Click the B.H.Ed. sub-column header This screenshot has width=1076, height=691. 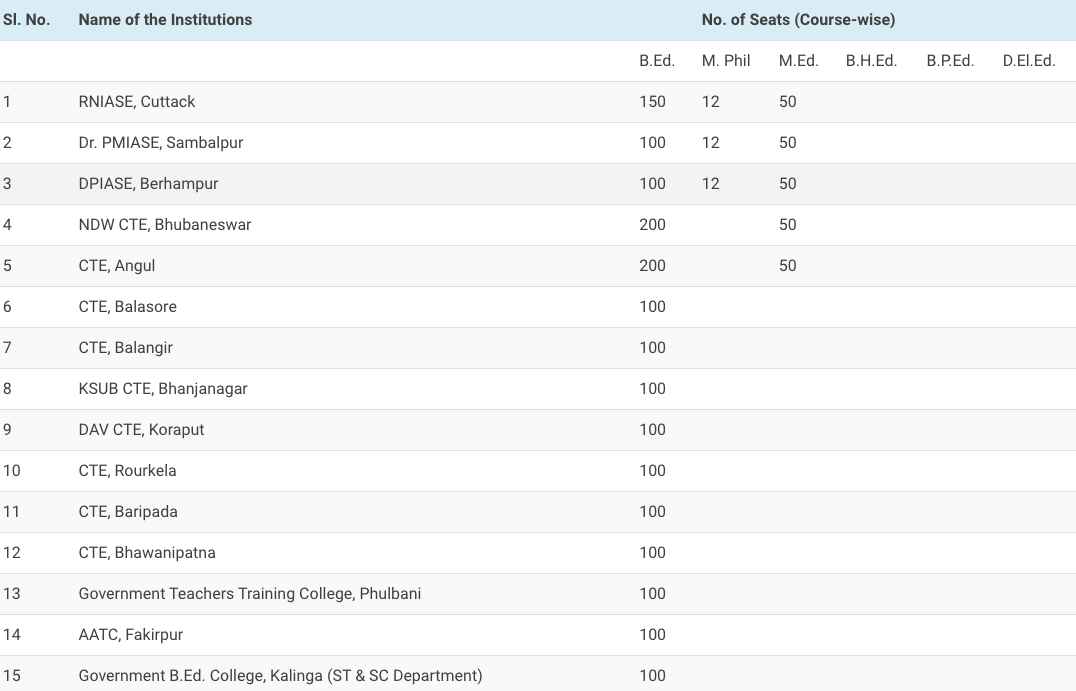[871, 61]
